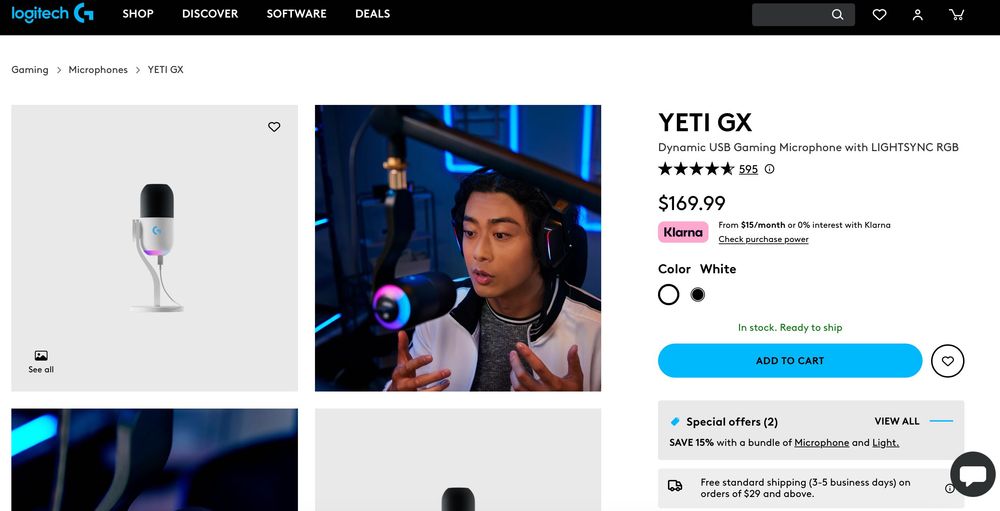This screenshot has width=1000, height=511.
Task: Click the shipping info icon
Action: 950,488
